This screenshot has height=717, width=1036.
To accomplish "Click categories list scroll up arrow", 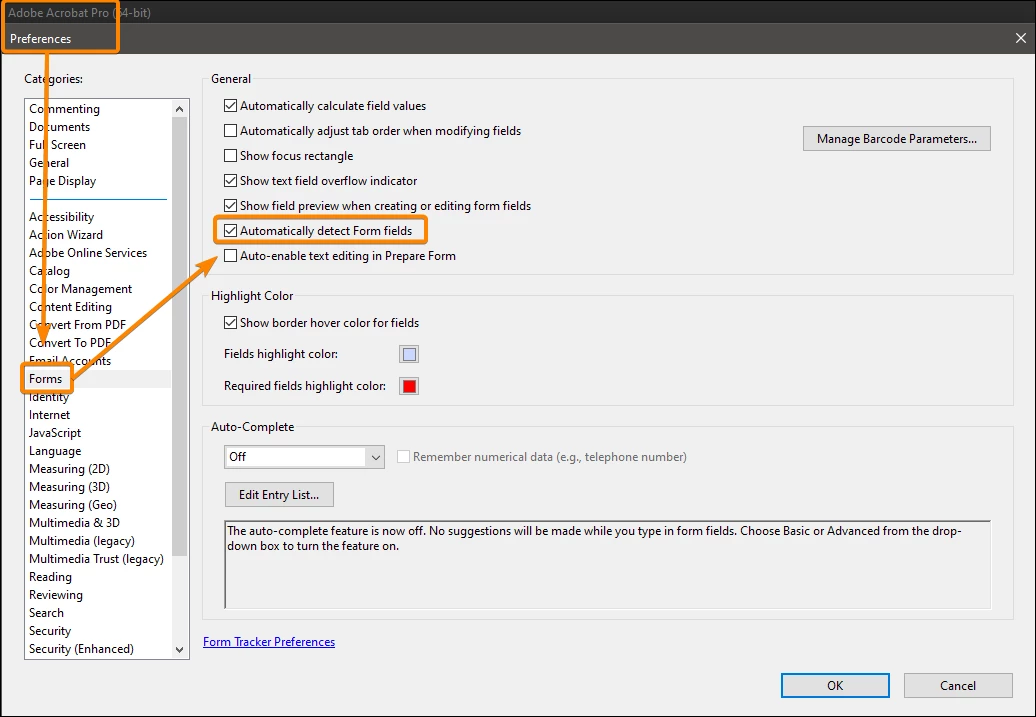I will pyautogui.click(x=179, y=108).
